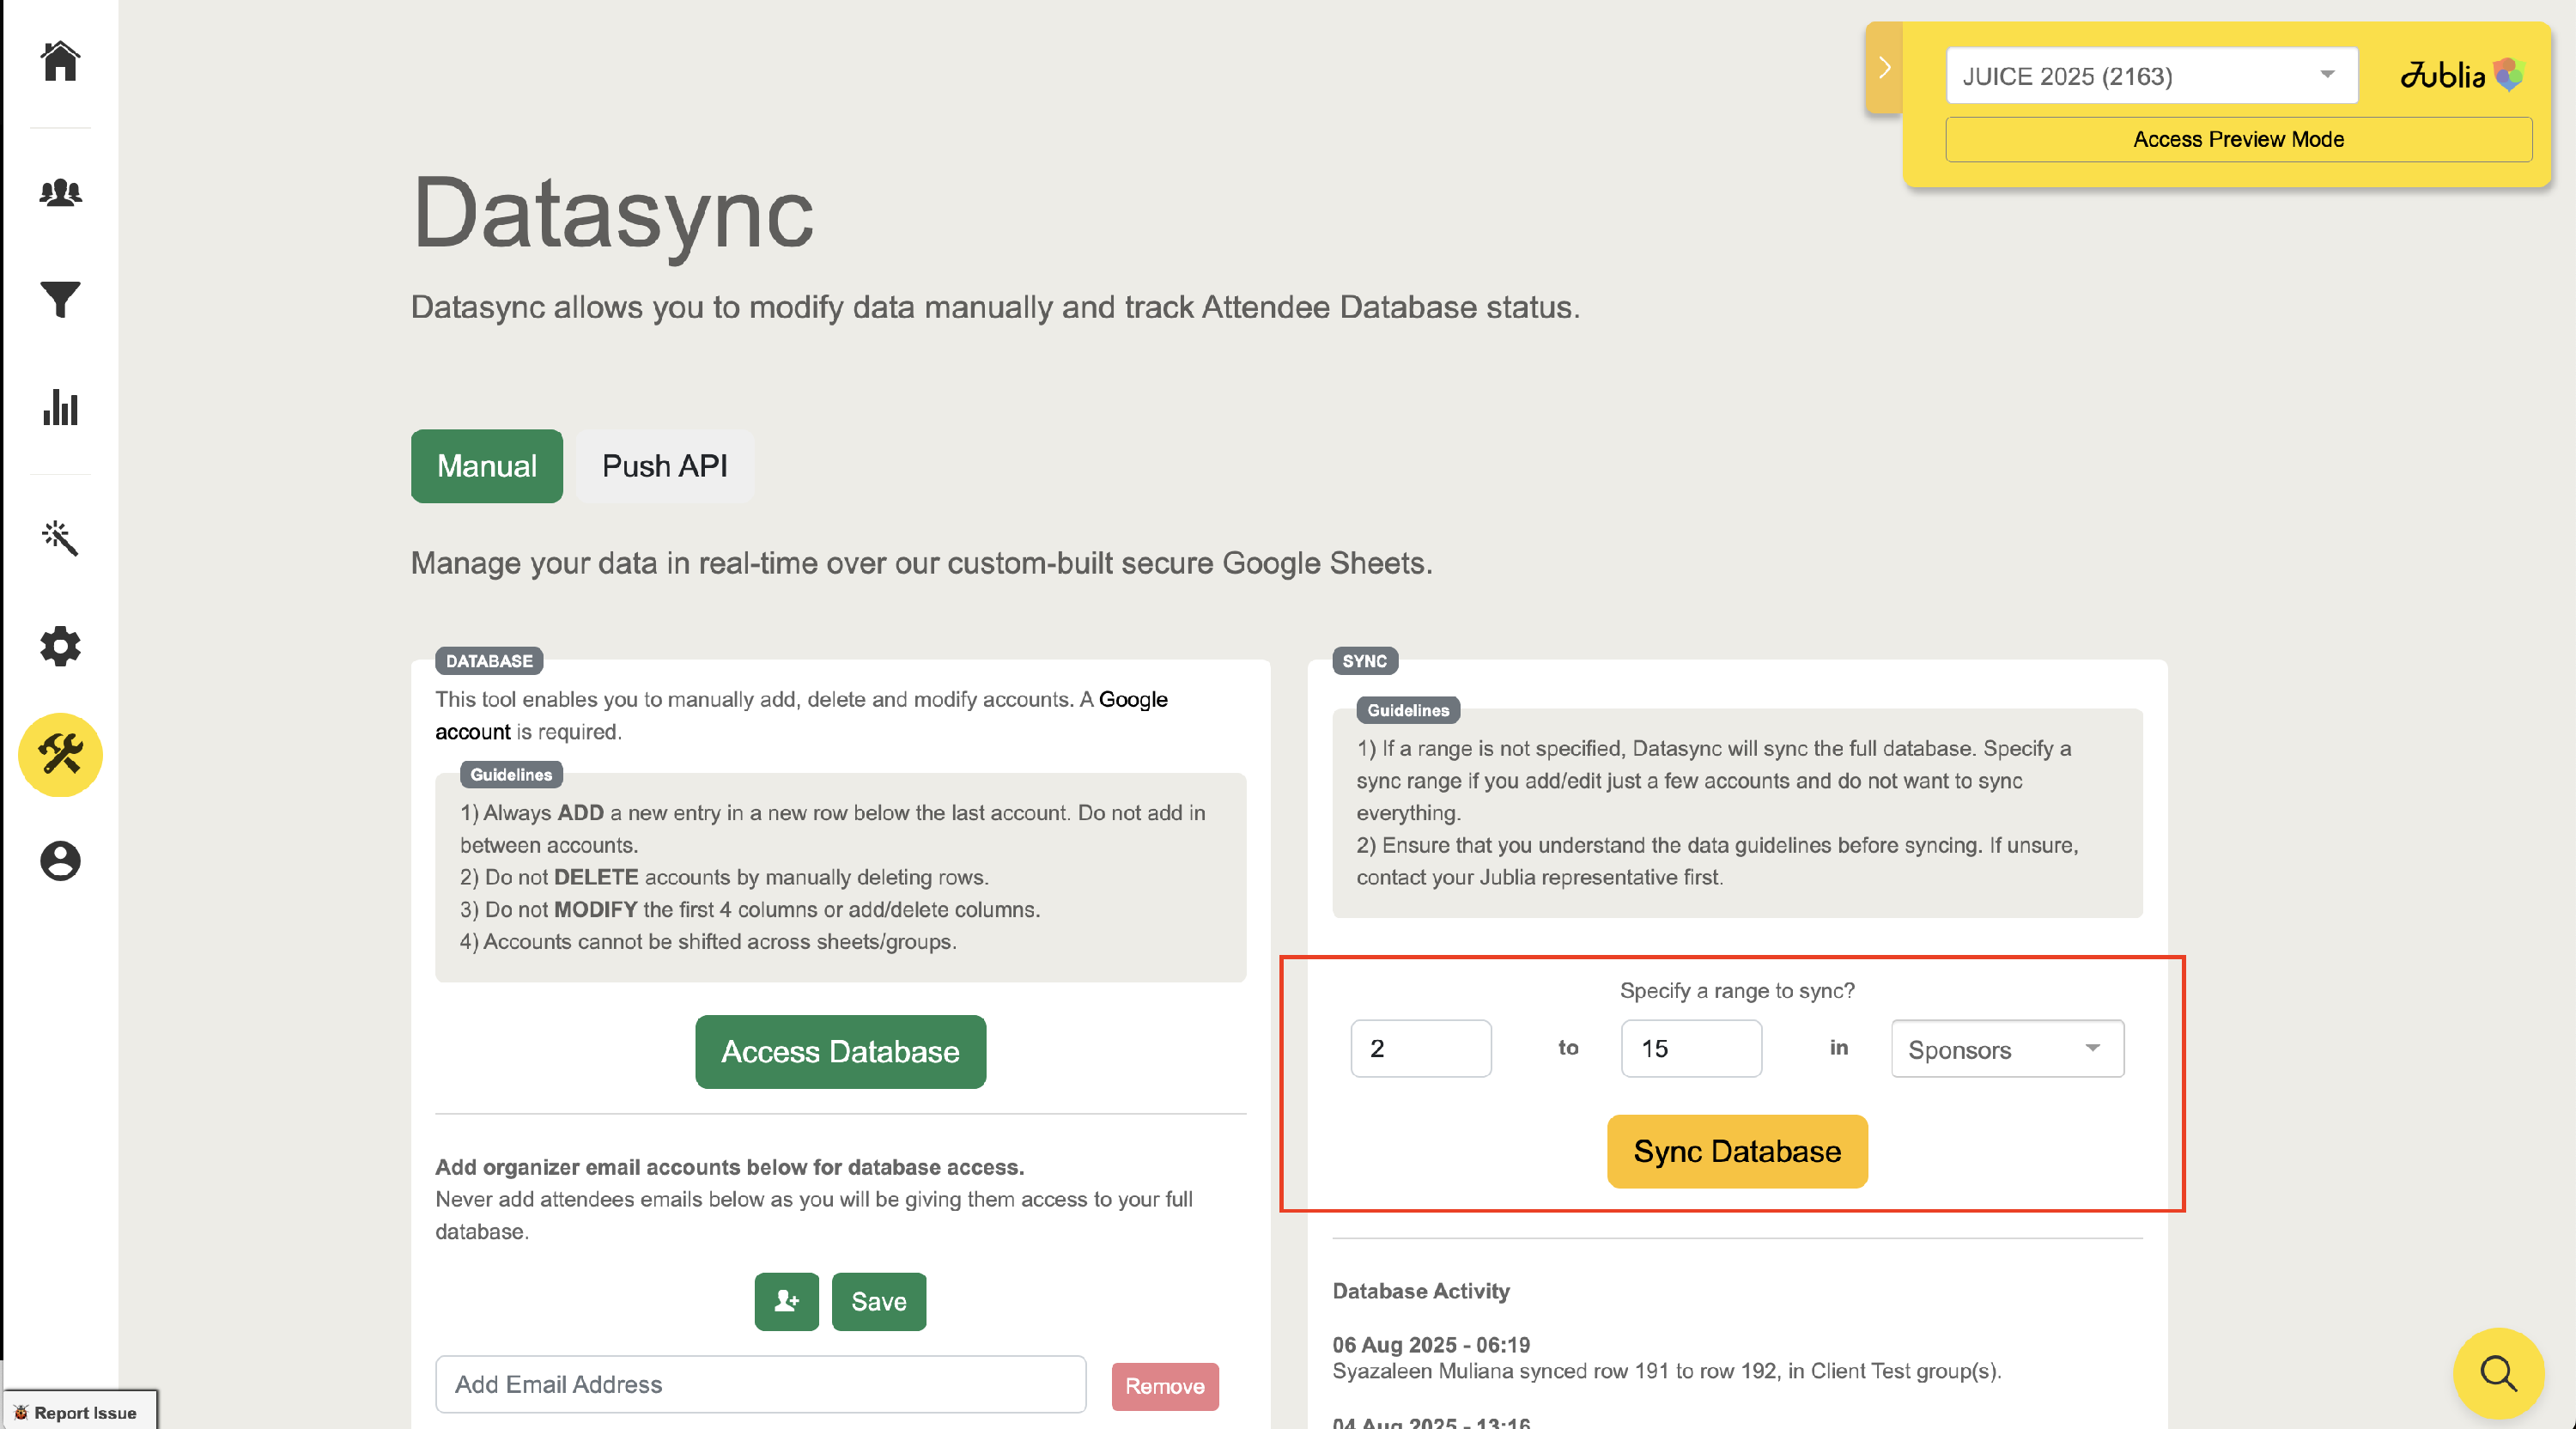This screenshot has width=2576, height=1429.
Task: Click the add-user icon button
Action: click(x=786, y=1301)
